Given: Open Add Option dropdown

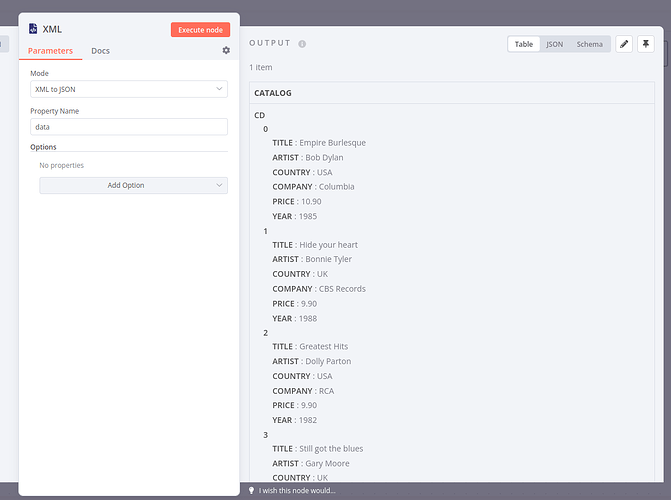Looking at the screenshot, I should pyautogui.click(x=134, y=185).
